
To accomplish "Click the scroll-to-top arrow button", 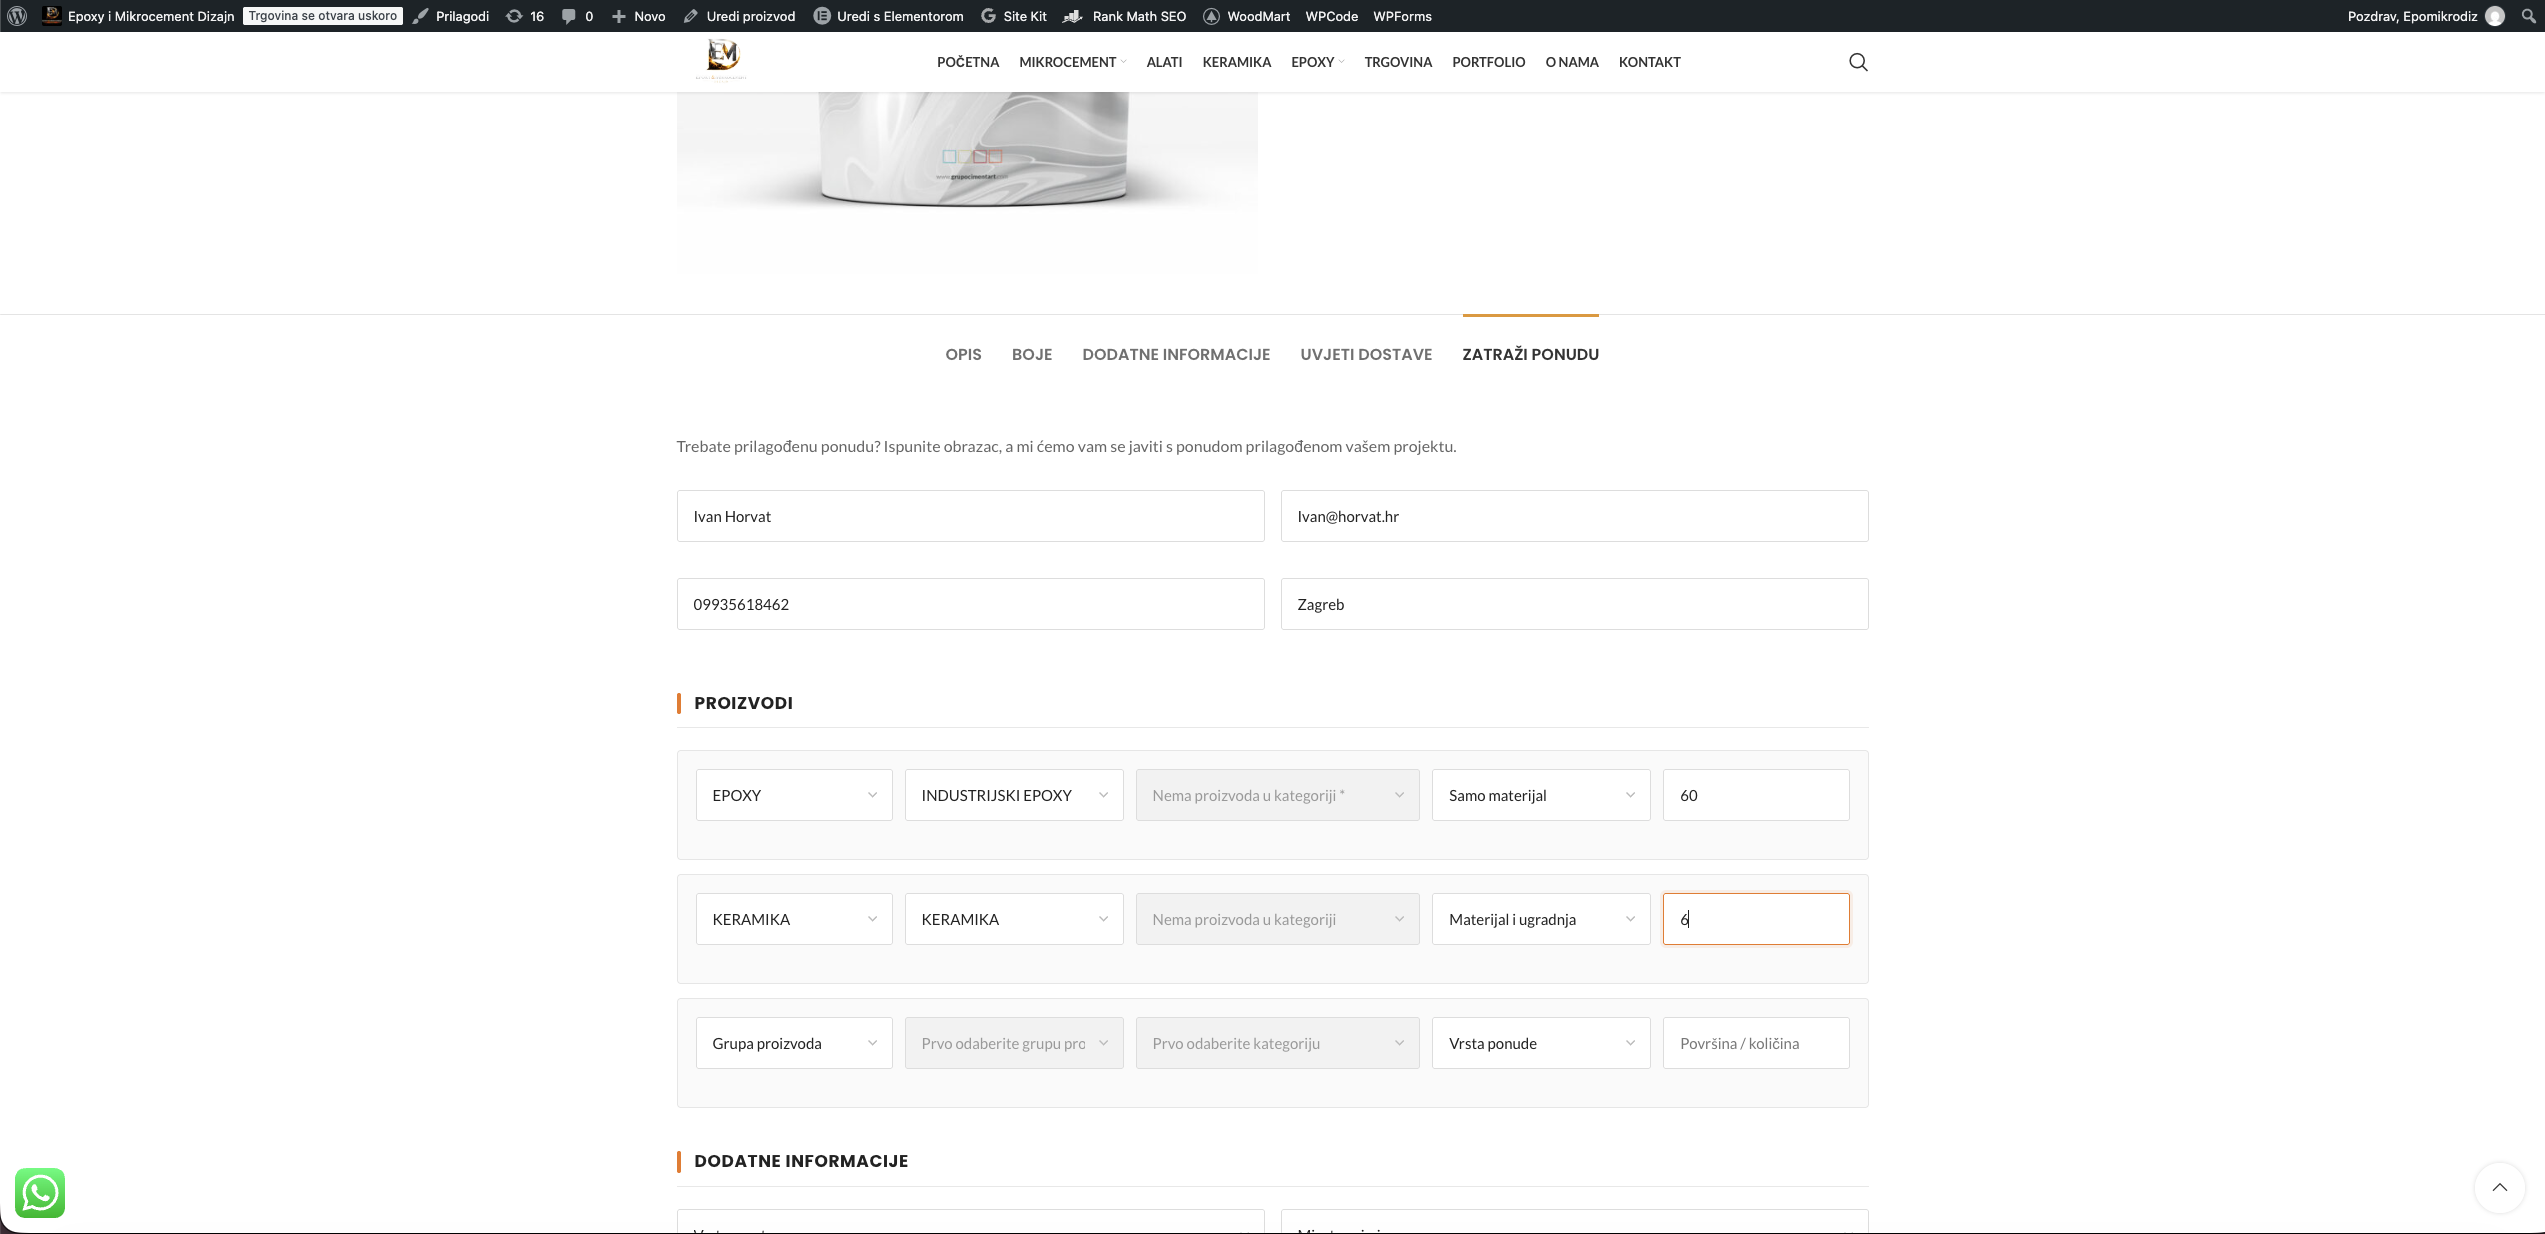I will point(2499,1188).
